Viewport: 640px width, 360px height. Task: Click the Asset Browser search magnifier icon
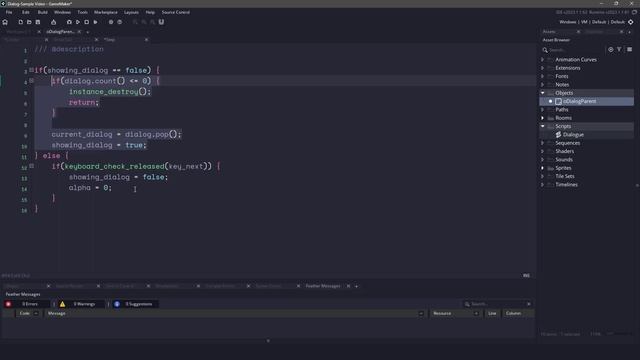tap(545, 50)
